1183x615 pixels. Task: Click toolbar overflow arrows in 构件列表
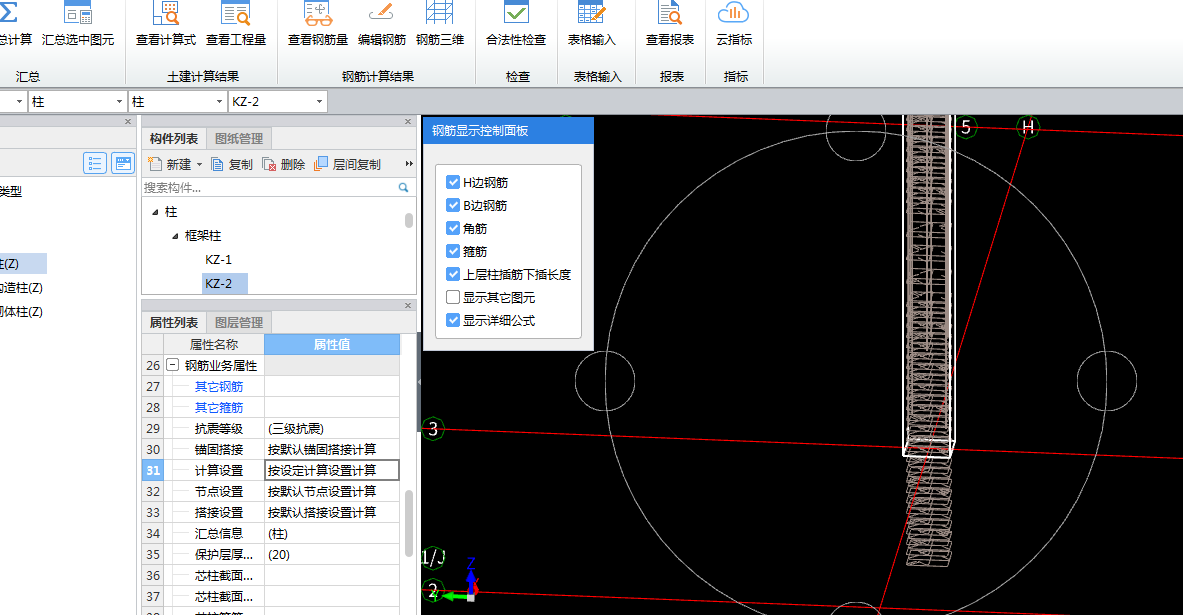(x=409, y=164)
